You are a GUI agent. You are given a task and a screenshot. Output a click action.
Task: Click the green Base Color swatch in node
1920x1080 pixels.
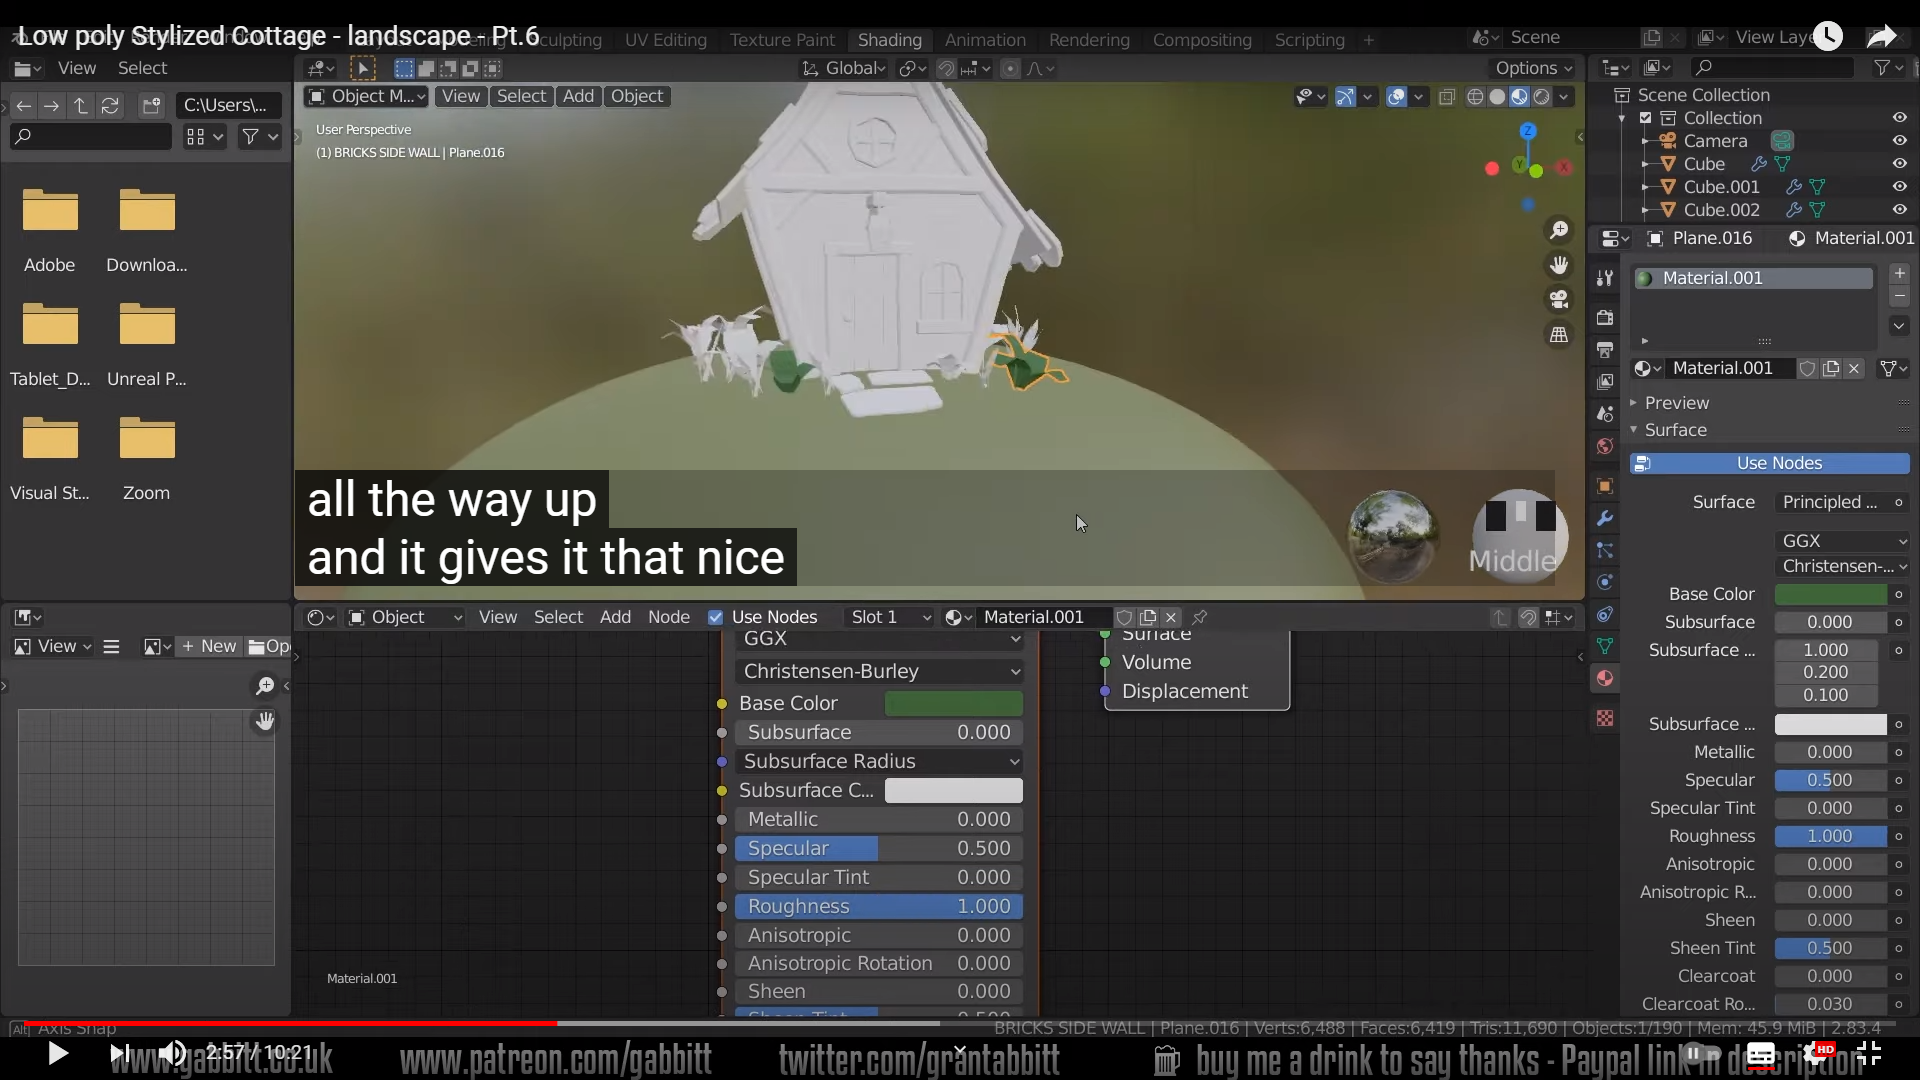953,703
